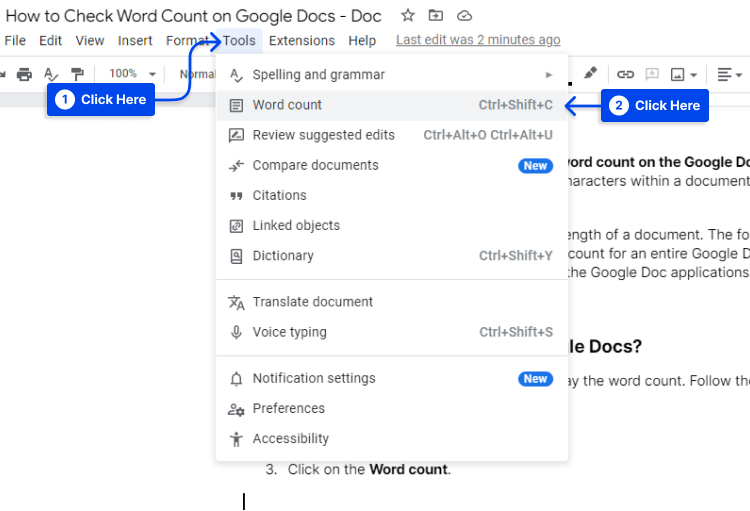Open the Extensions menu
The width and height of the screenshot is (750, 511).
[x=302, y=41]
